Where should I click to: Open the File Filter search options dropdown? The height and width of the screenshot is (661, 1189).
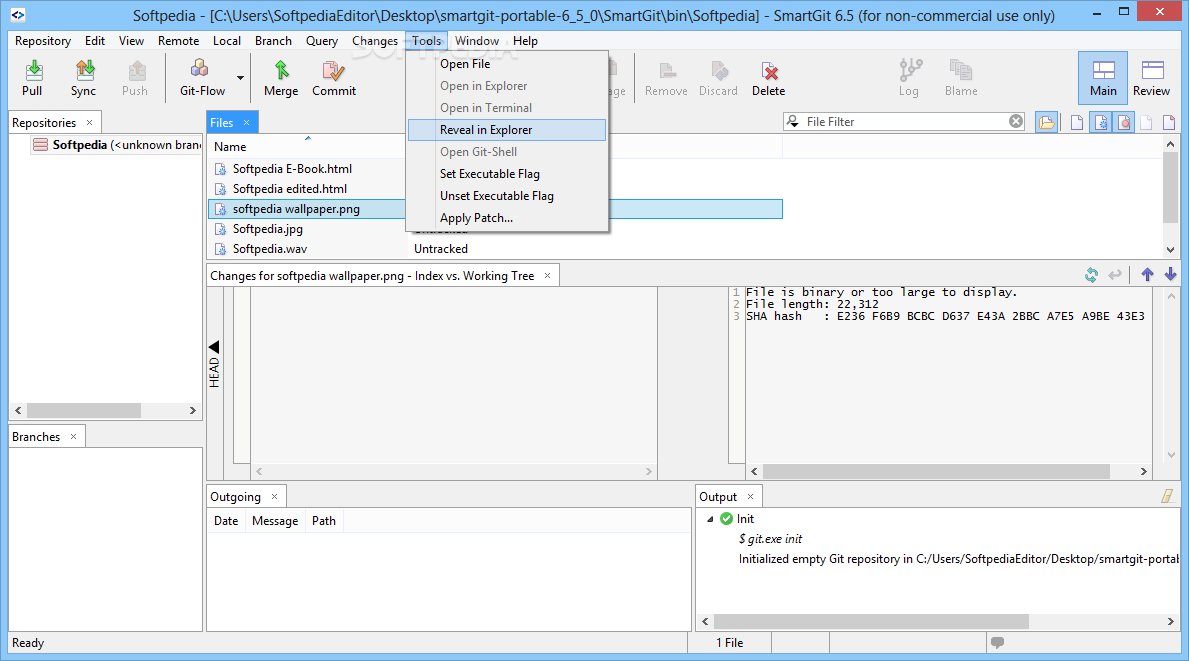793,122
